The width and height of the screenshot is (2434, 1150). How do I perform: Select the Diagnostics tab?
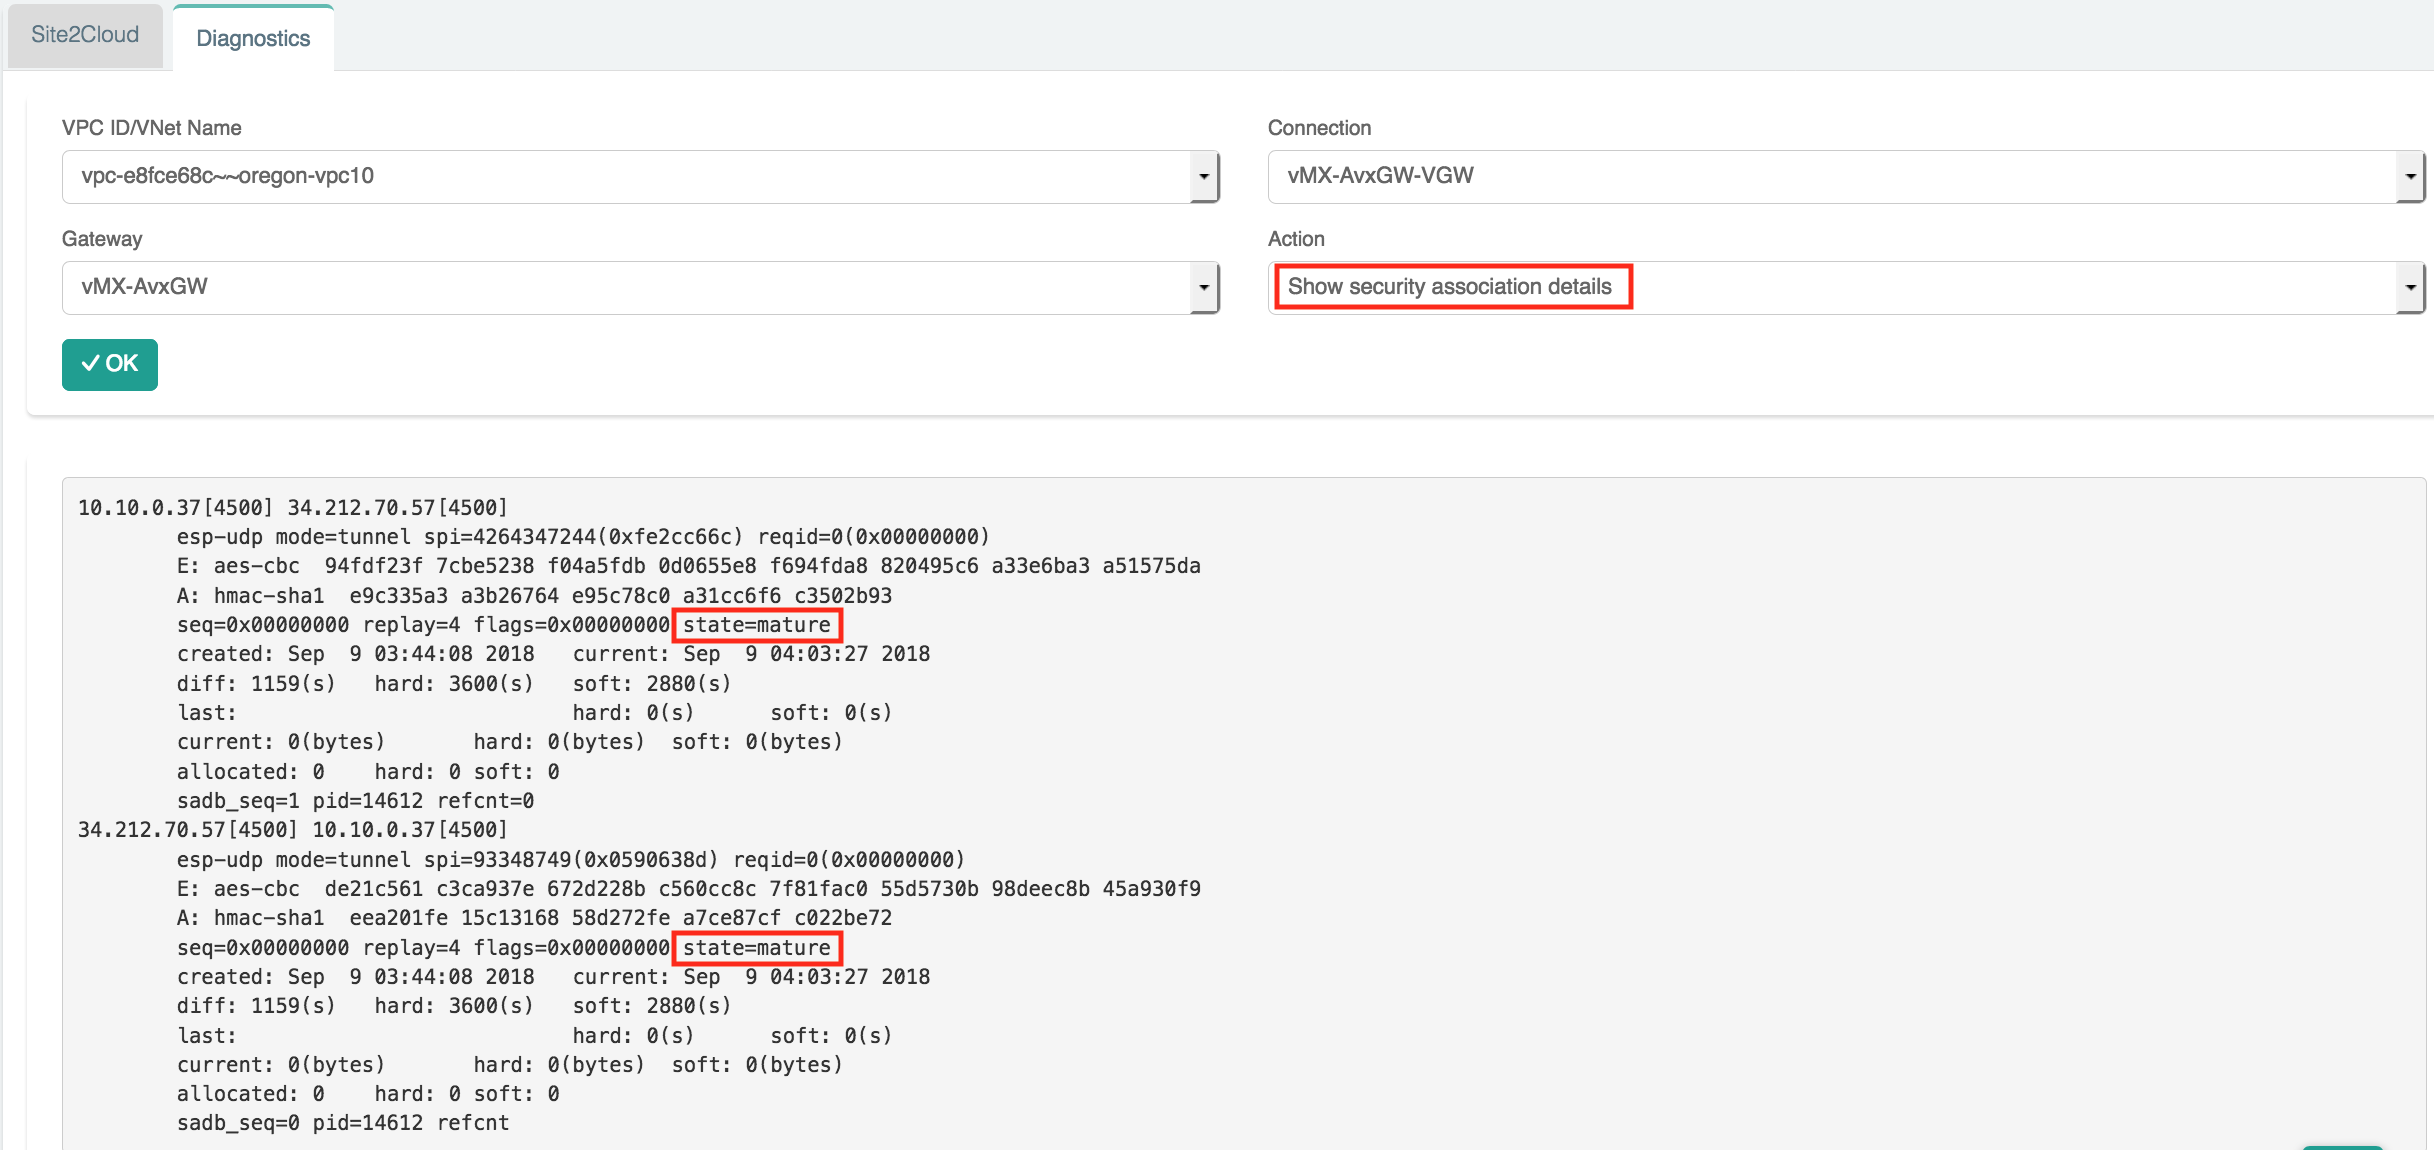click(253, 38)
